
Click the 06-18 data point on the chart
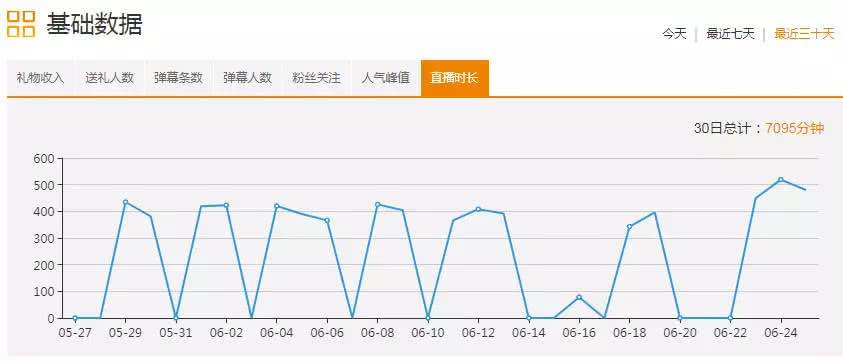point(630,226)
